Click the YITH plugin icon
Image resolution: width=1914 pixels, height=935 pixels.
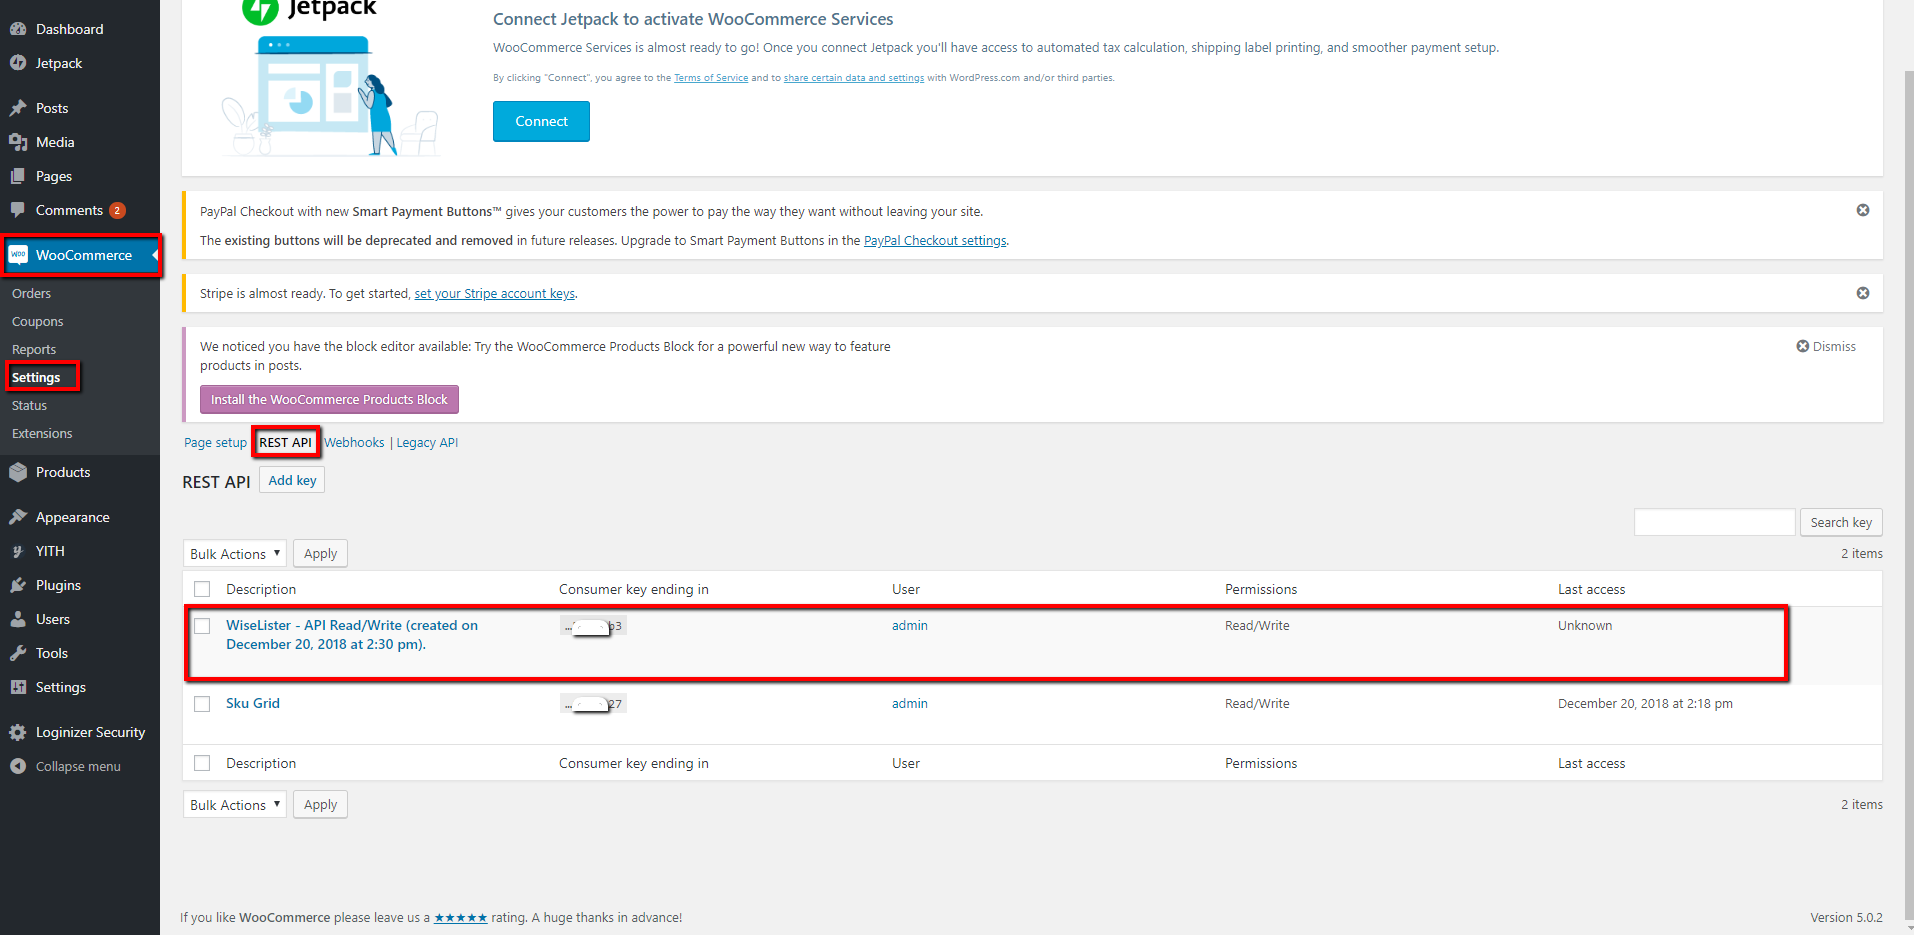18,551
